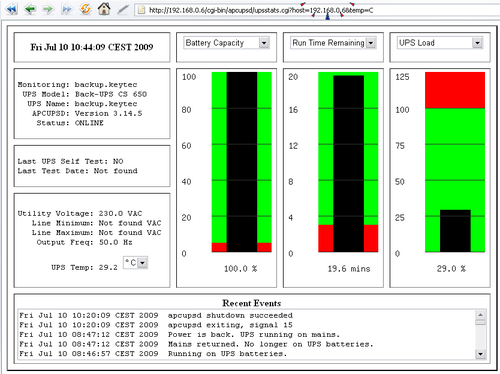Click event 'apcupsd shutdown succeeded'

(230, 315)
